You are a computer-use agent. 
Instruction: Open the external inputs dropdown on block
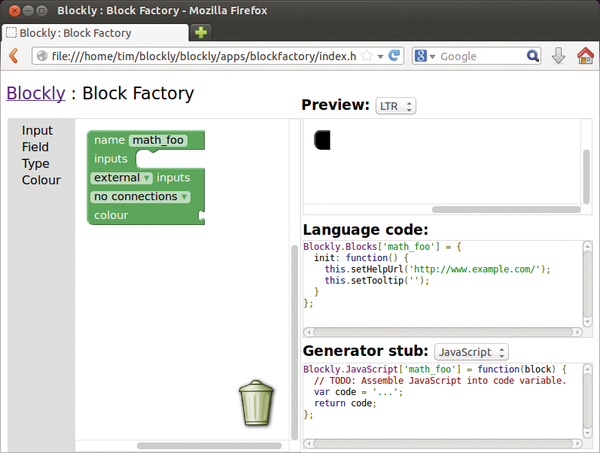pos(121,178)
